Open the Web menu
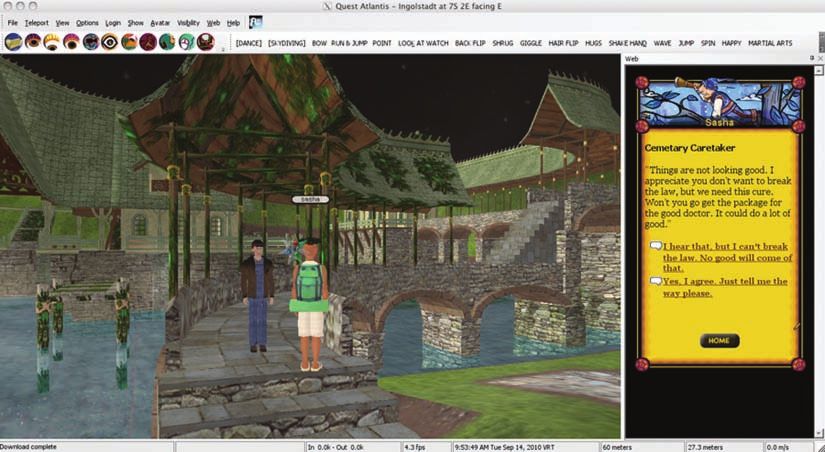825x452 pixels. 213,23
